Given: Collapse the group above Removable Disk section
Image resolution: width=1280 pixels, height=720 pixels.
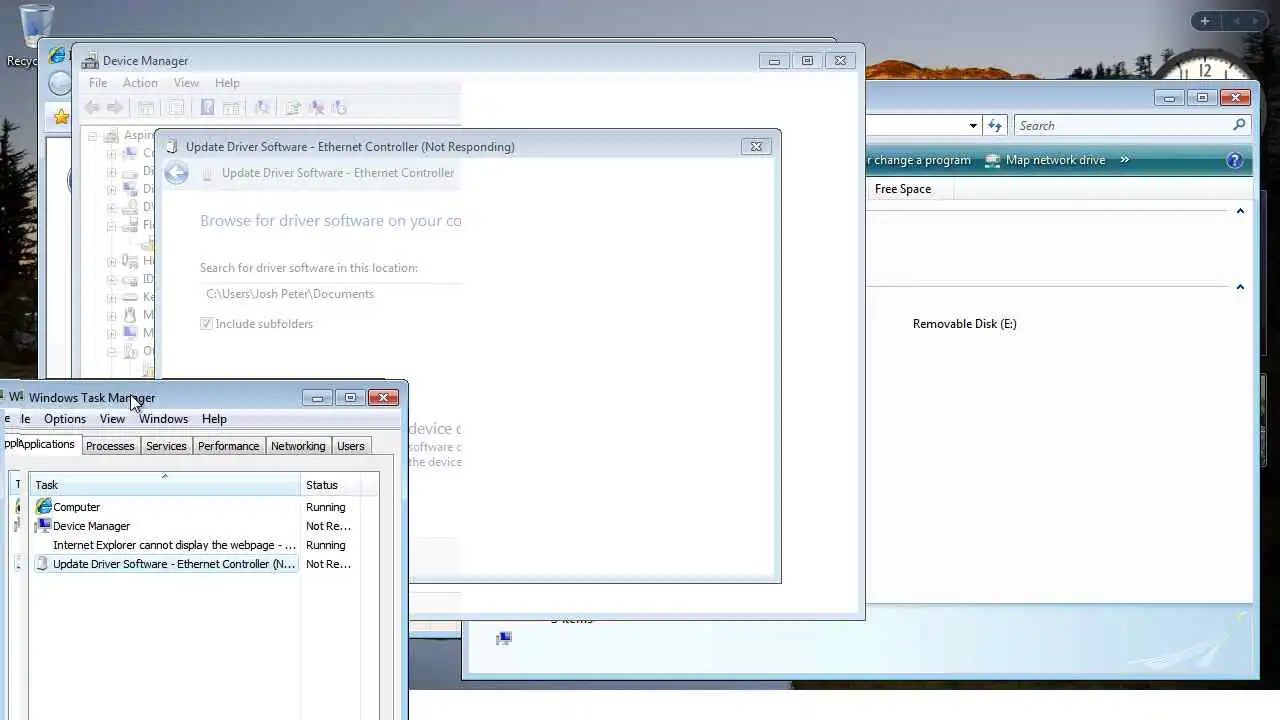Looking at the screenshot, I should 1240,211.
